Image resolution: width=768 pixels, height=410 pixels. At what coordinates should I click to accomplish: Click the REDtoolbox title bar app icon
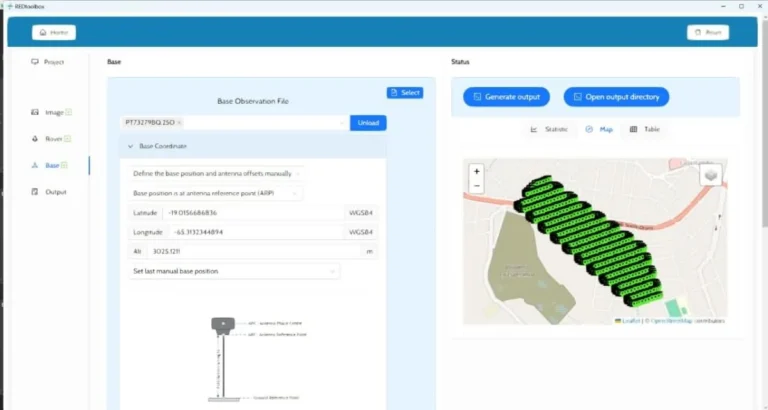click(9, 6)
